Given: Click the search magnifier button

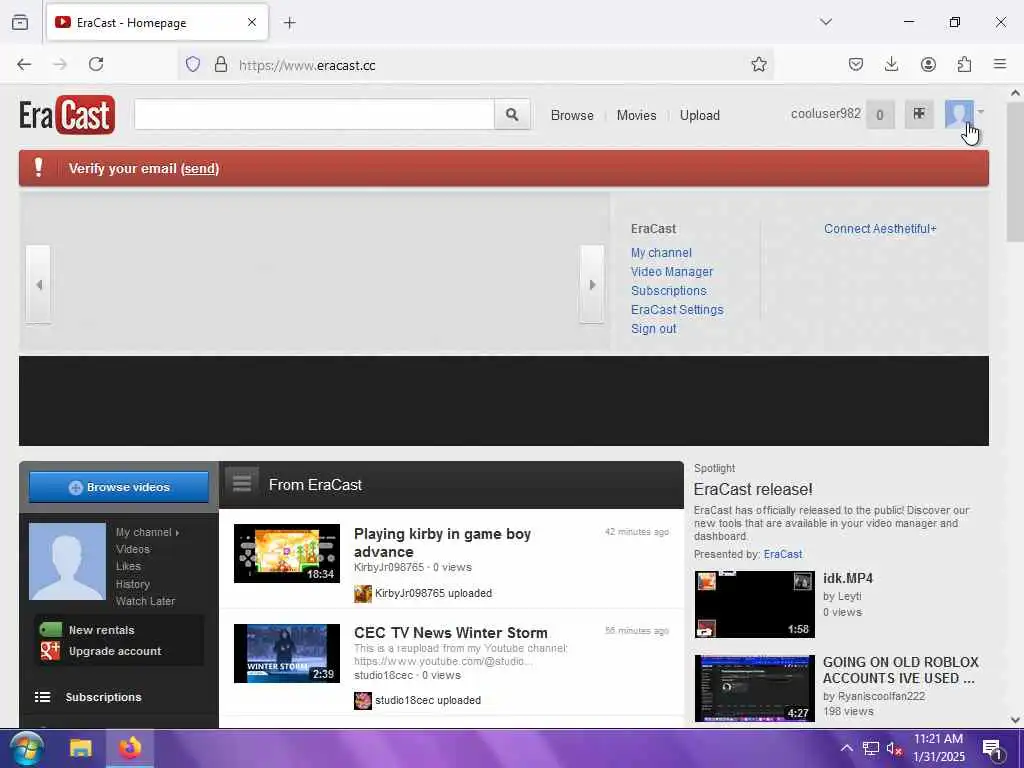Looking at the screenshot, I should (512, 115).
